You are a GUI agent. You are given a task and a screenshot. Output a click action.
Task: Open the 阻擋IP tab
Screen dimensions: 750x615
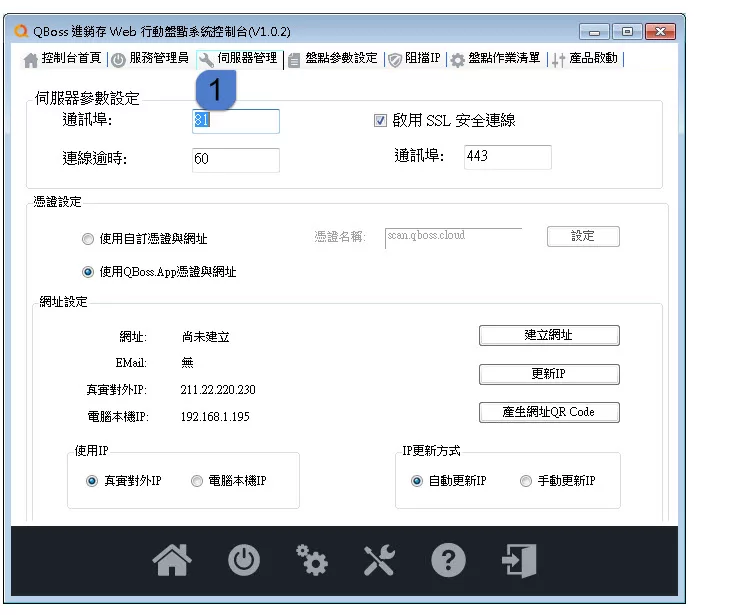pyautogui.click(x=414, y=59)
